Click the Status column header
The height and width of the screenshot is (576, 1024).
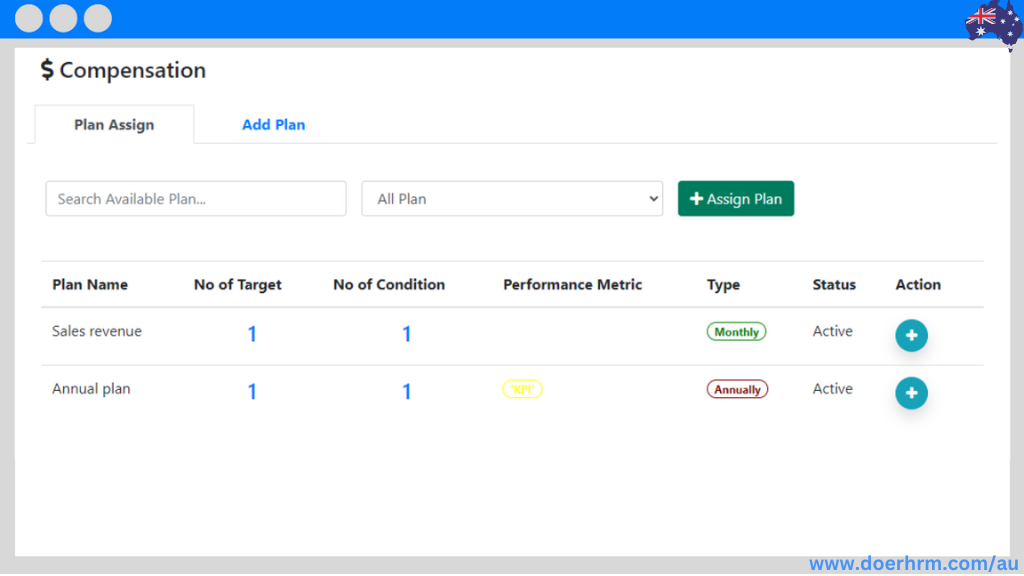tap(834, 285)
